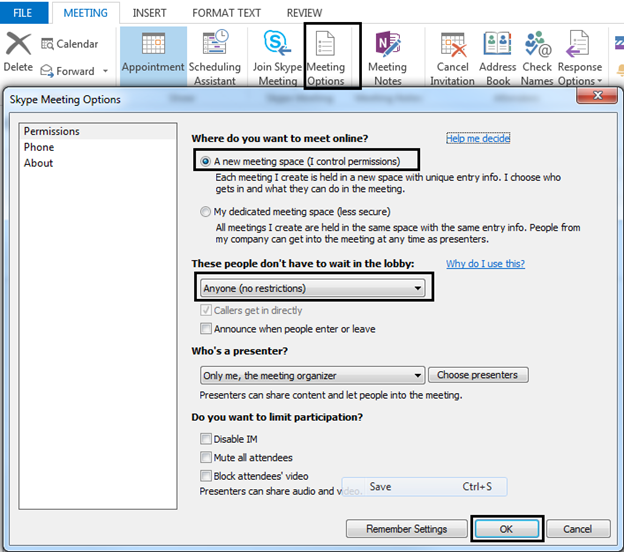Open the Scheduling Assistant

215,57
